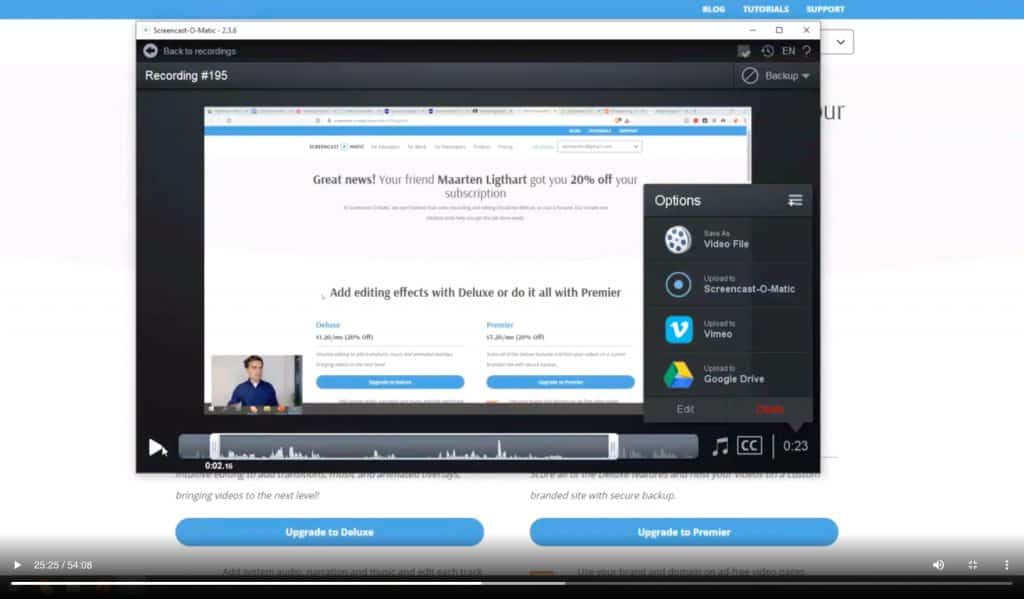The image size is (1024, 599).
Task: Exit fullscreen in the outer video player
Action: click(972, 565)
